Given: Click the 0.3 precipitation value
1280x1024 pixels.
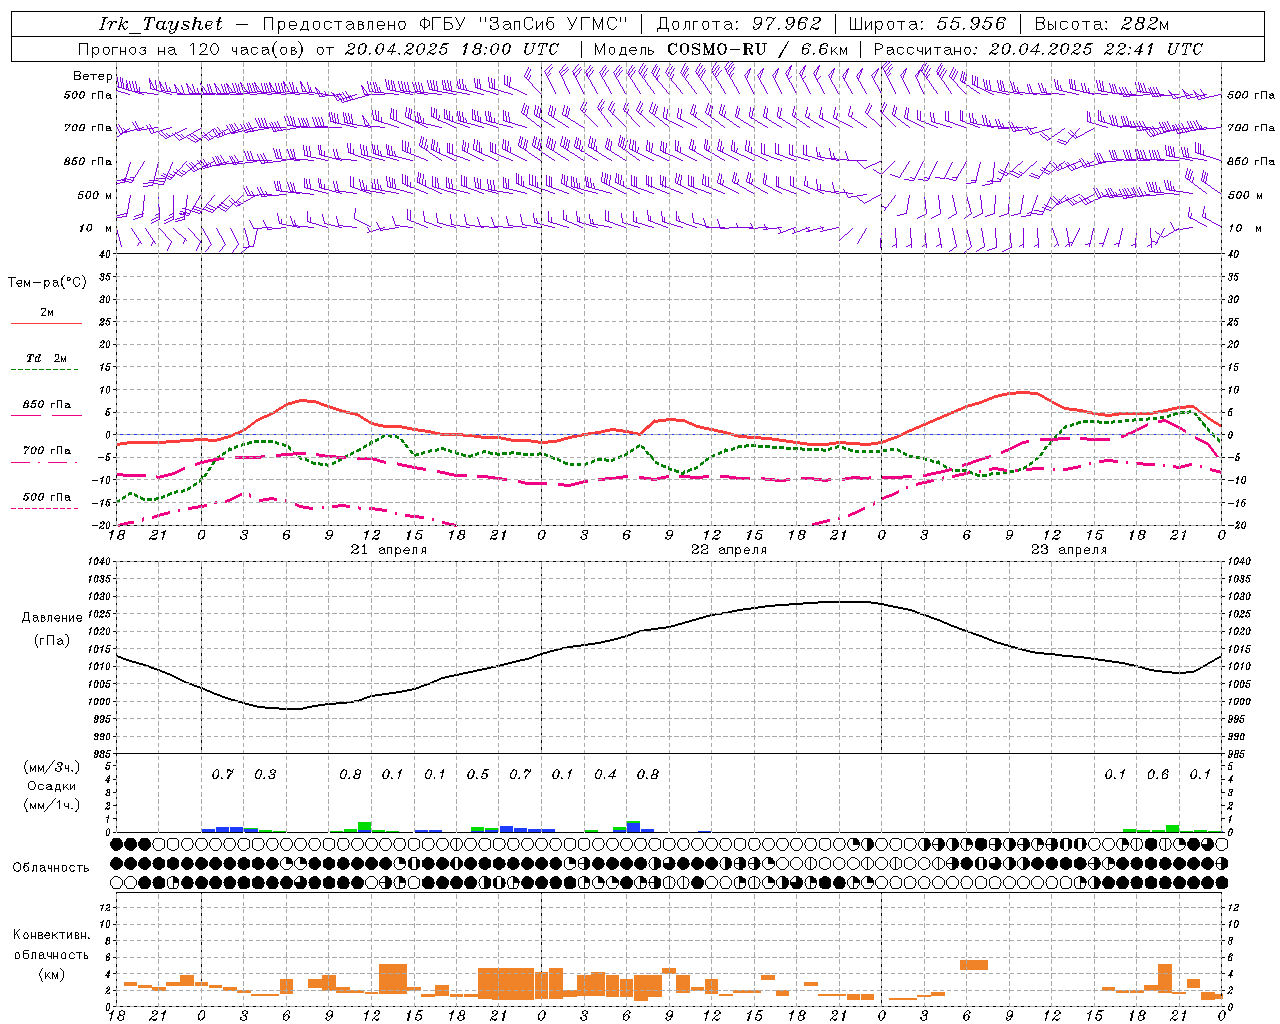Looking at the screenshot, I should point(265,775).
